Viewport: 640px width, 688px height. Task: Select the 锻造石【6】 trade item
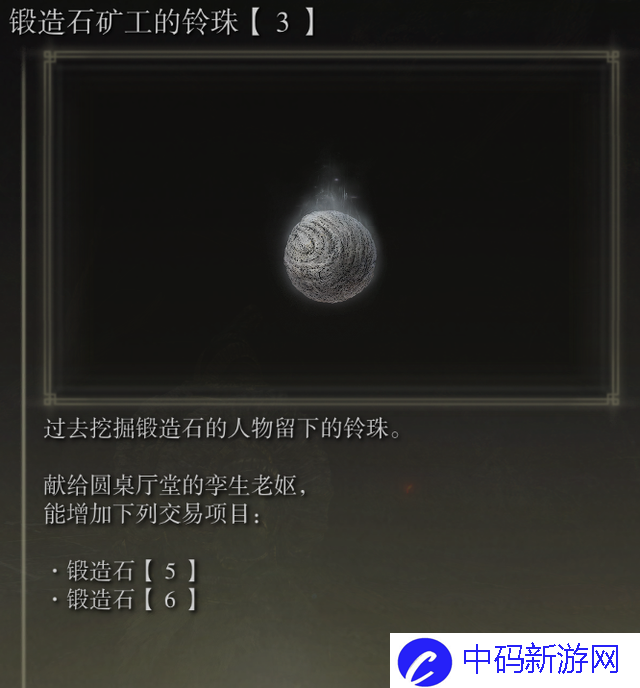pyautogui.click(x=132, y=599)
